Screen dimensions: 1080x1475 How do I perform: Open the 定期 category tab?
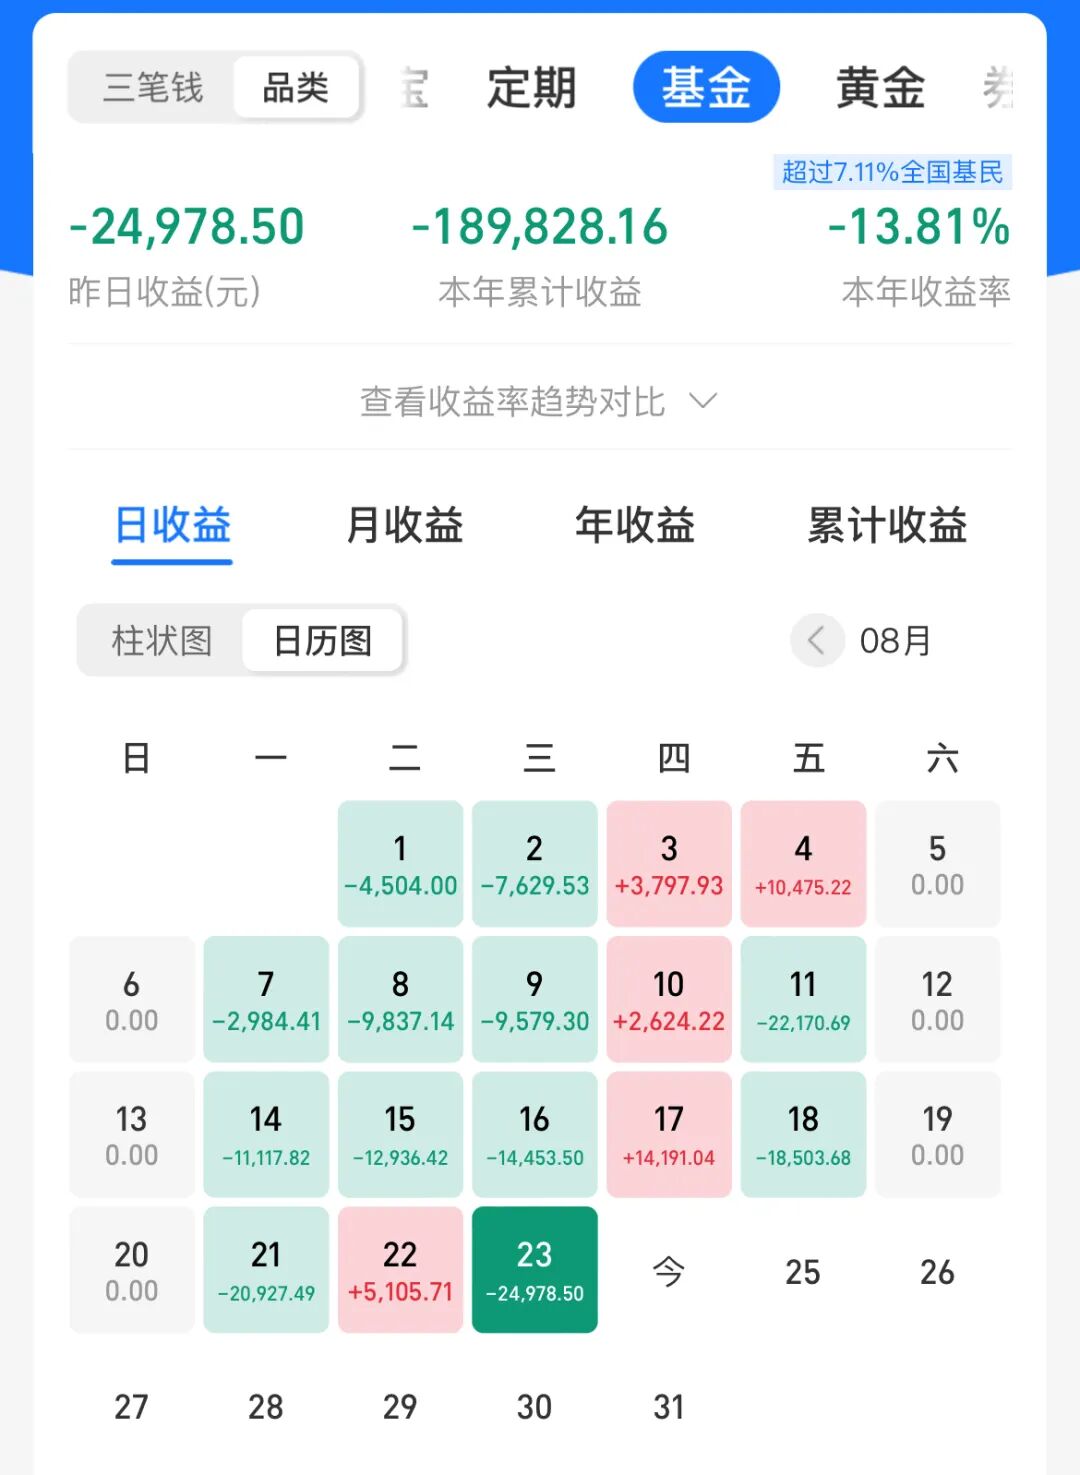pos(531,88)
